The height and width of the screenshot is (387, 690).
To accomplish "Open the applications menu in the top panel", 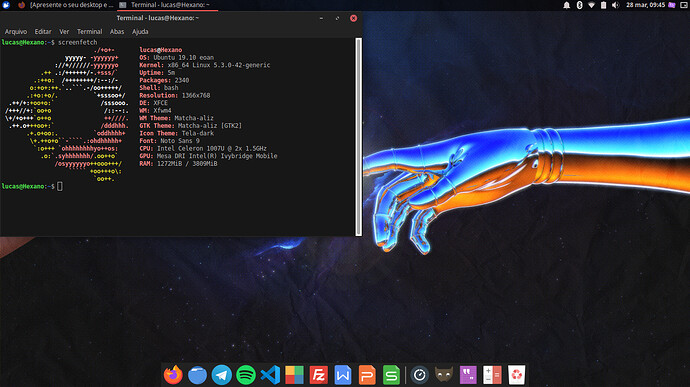I will tap(6, 5).
